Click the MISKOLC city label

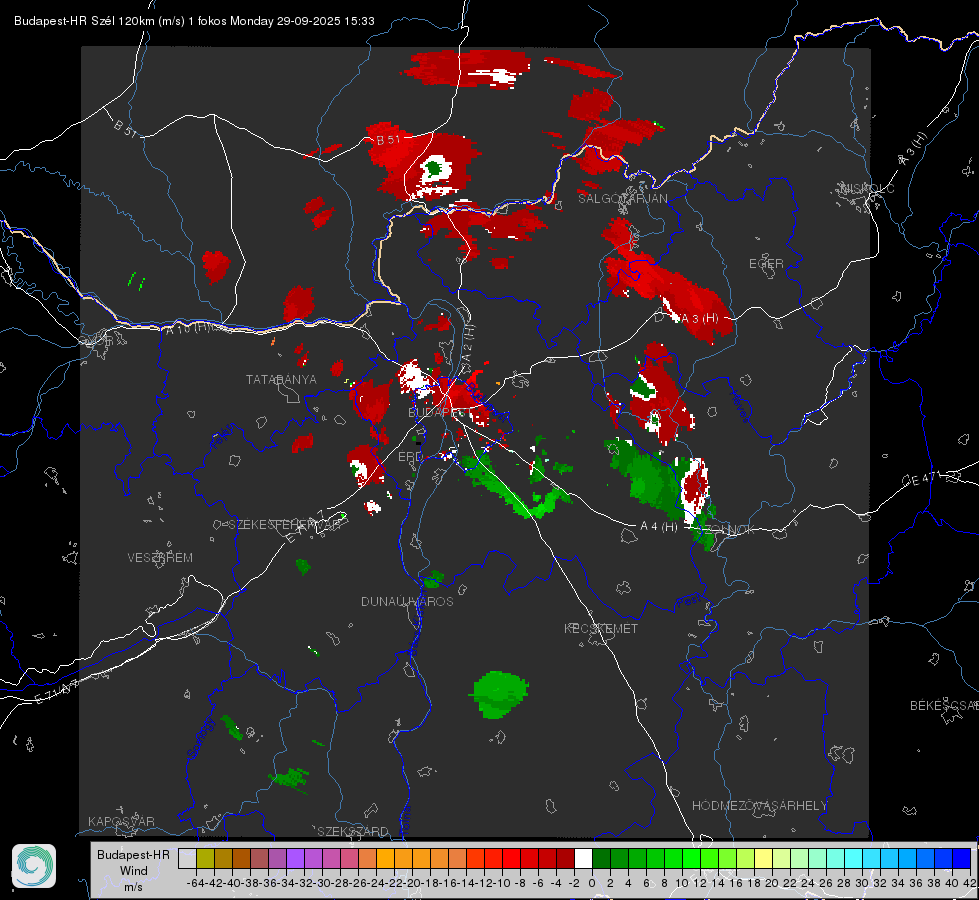[867, 189]
